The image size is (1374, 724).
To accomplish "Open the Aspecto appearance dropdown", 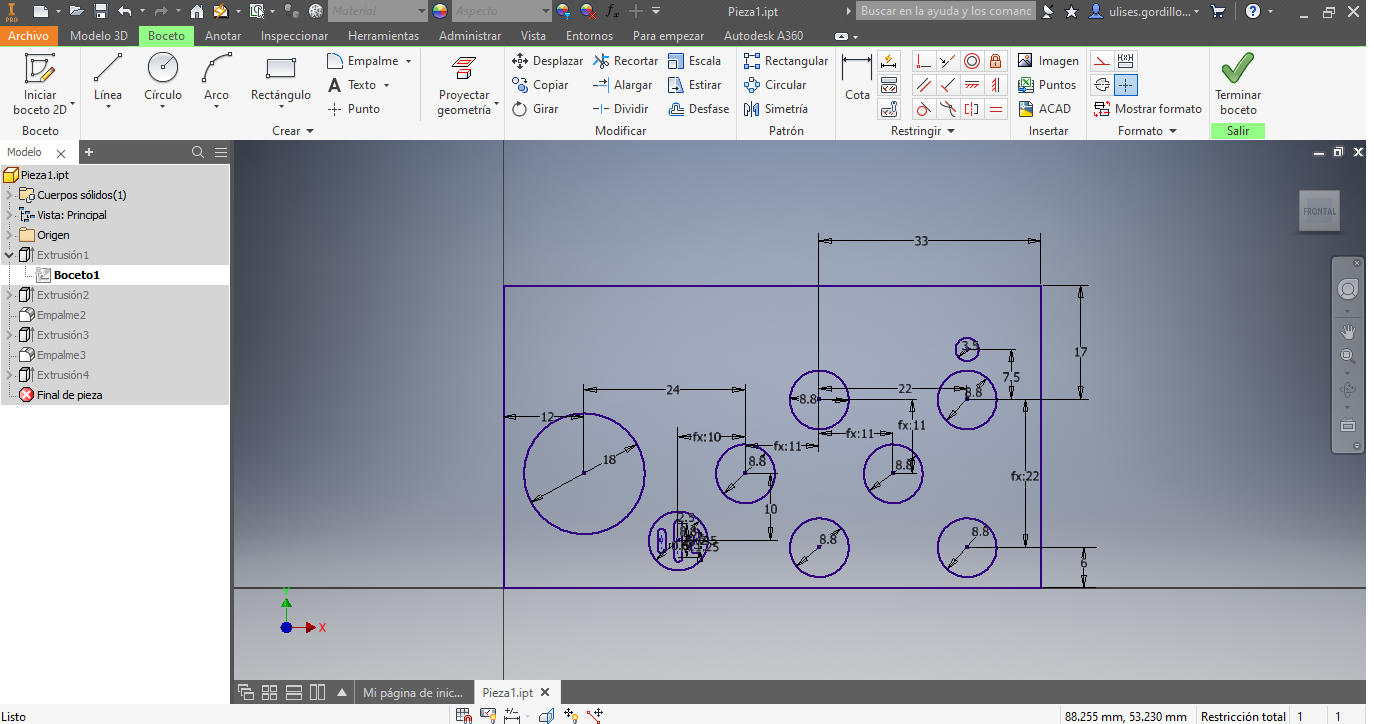I will tap(501, 11).
